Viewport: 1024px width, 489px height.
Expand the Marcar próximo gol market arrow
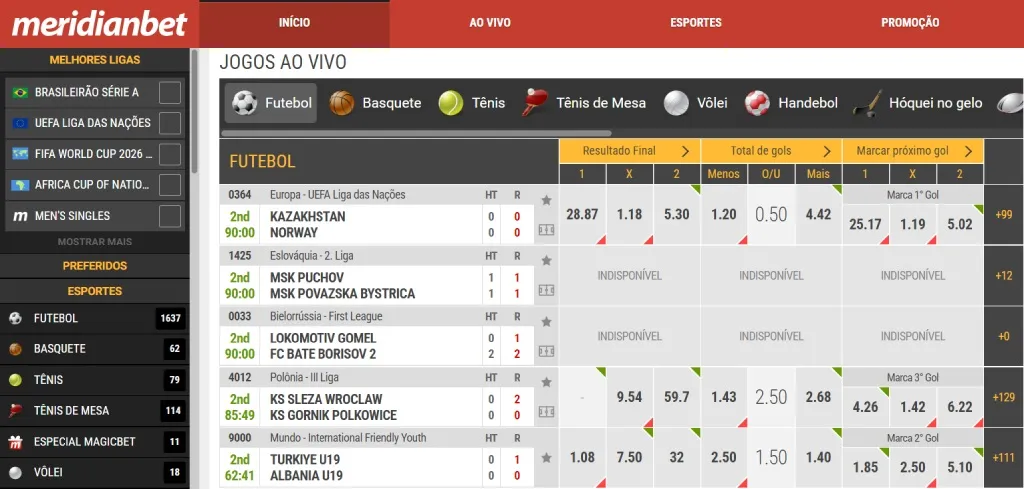968,151
